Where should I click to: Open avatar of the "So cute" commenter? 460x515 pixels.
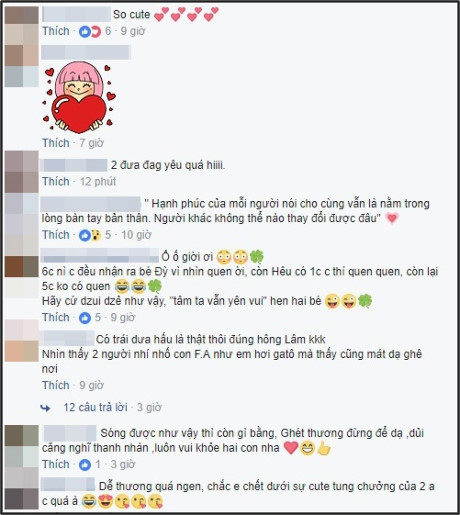point(21,25)
